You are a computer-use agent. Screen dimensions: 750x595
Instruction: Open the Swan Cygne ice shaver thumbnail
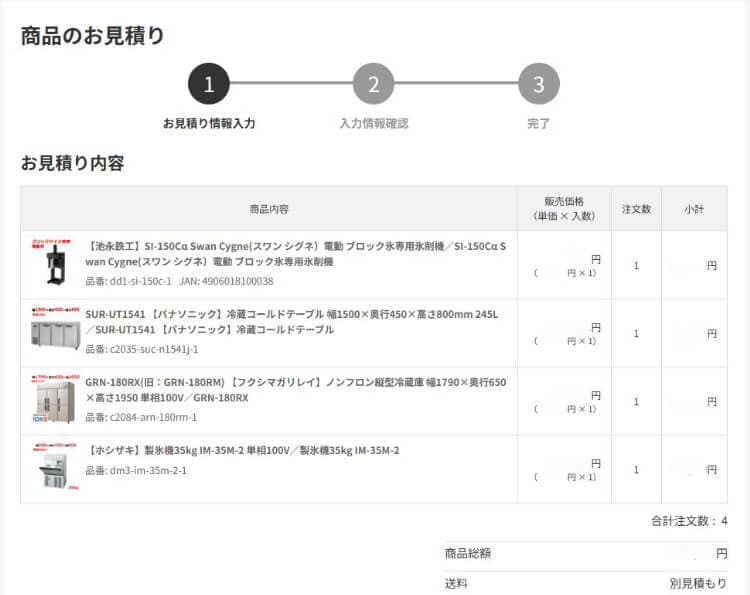(x=52, y=264)
